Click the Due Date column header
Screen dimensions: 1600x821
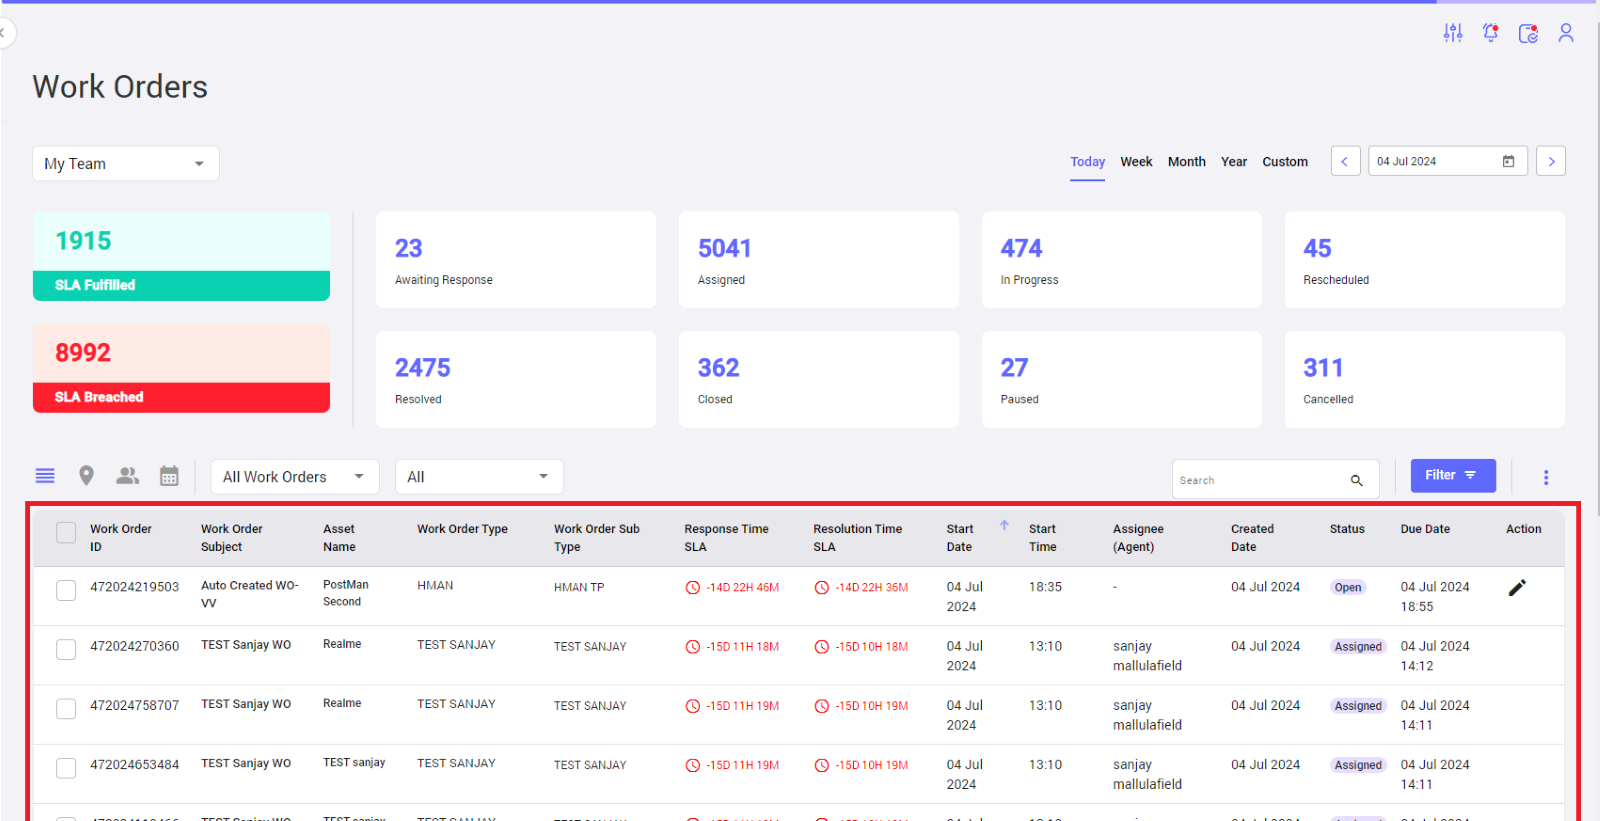coord(1425,529)
